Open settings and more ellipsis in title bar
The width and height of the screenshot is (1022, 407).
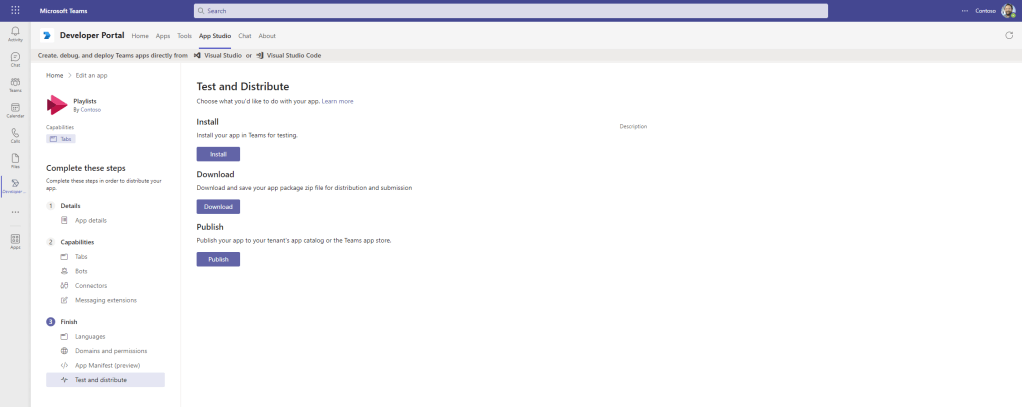964,10
